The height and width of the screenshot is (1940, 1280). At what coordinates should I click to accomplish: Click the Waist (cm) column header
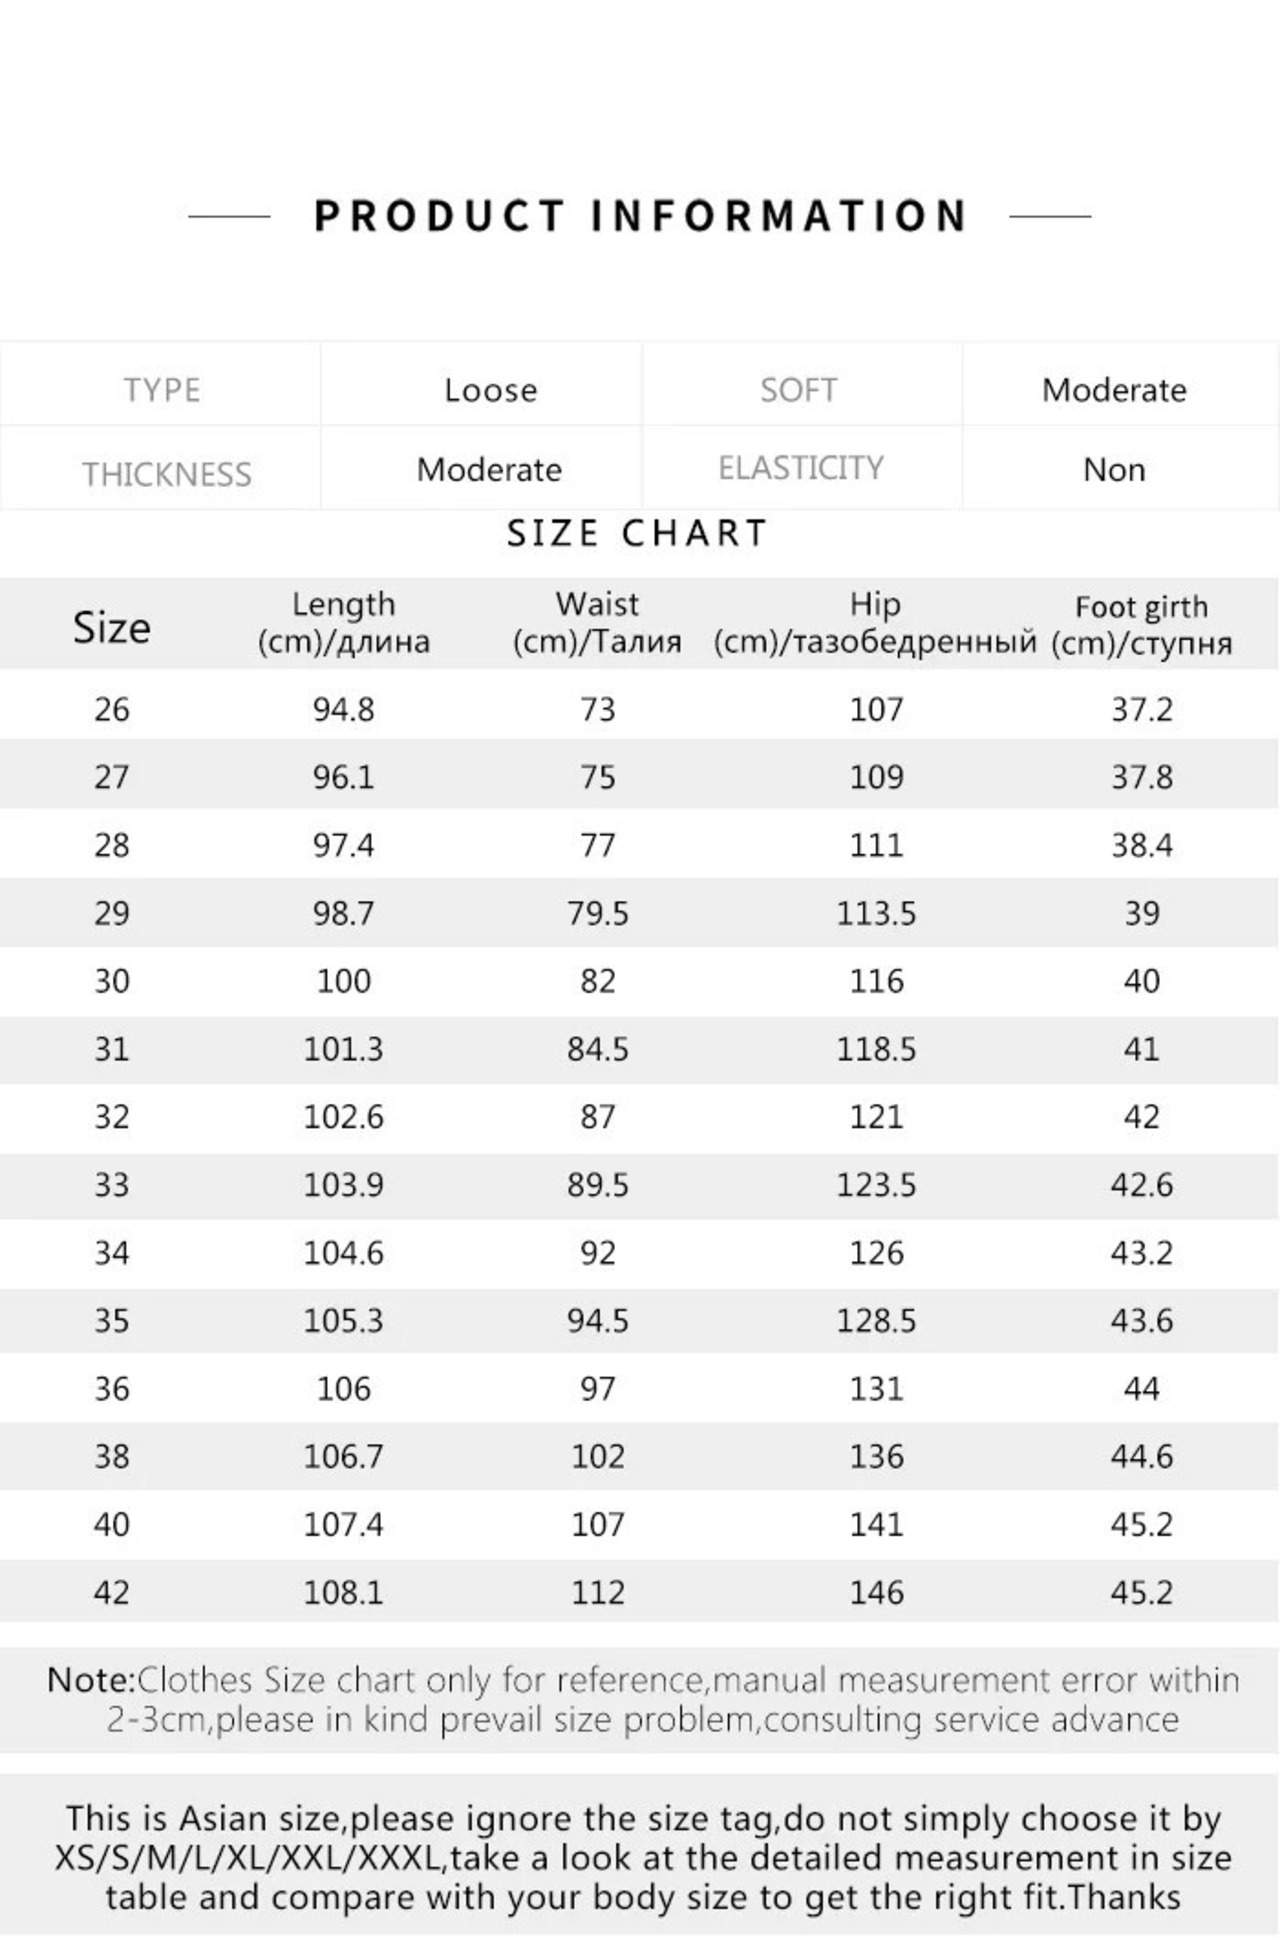click(597, 623)
